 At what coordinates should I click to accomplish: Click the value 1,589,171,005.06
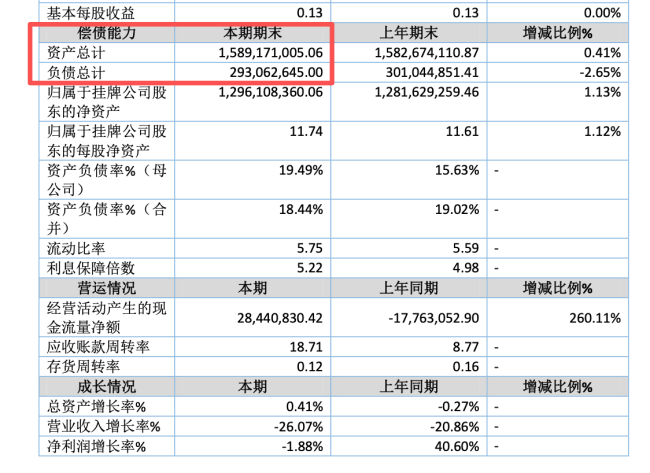click(x=271, y=53)
